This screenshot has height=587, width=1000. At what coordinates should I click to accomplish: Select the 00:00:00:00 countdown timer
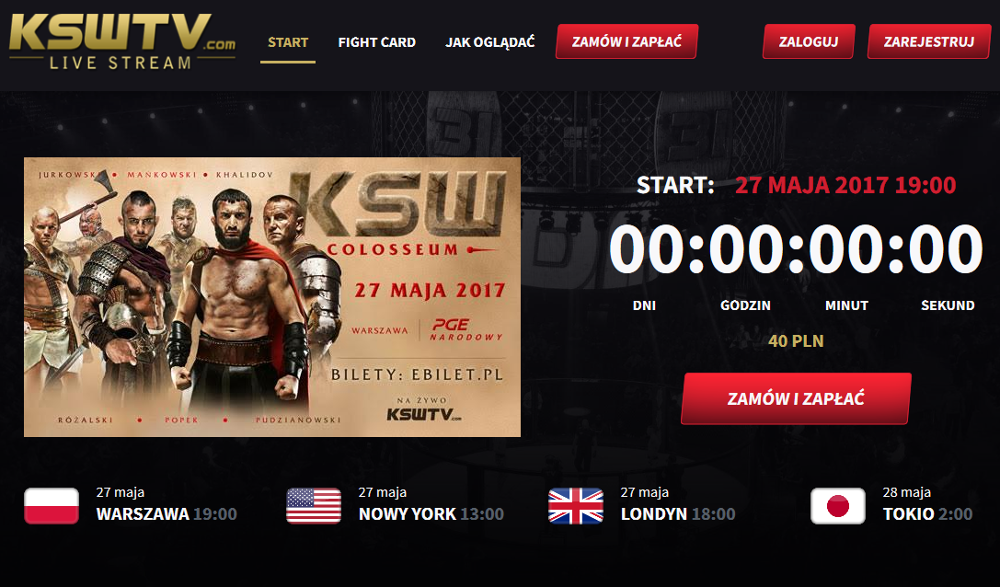pyautogui.click(x=796, y=250)
